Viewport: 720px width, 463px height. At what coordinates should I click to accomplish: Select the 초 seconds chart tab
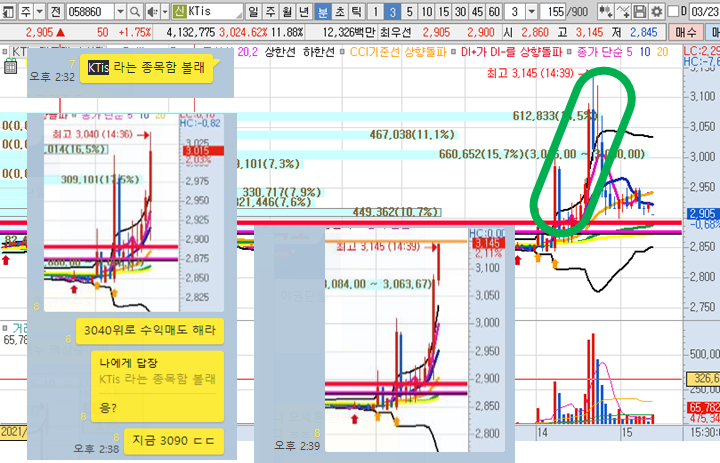click(x=340, y=11)
